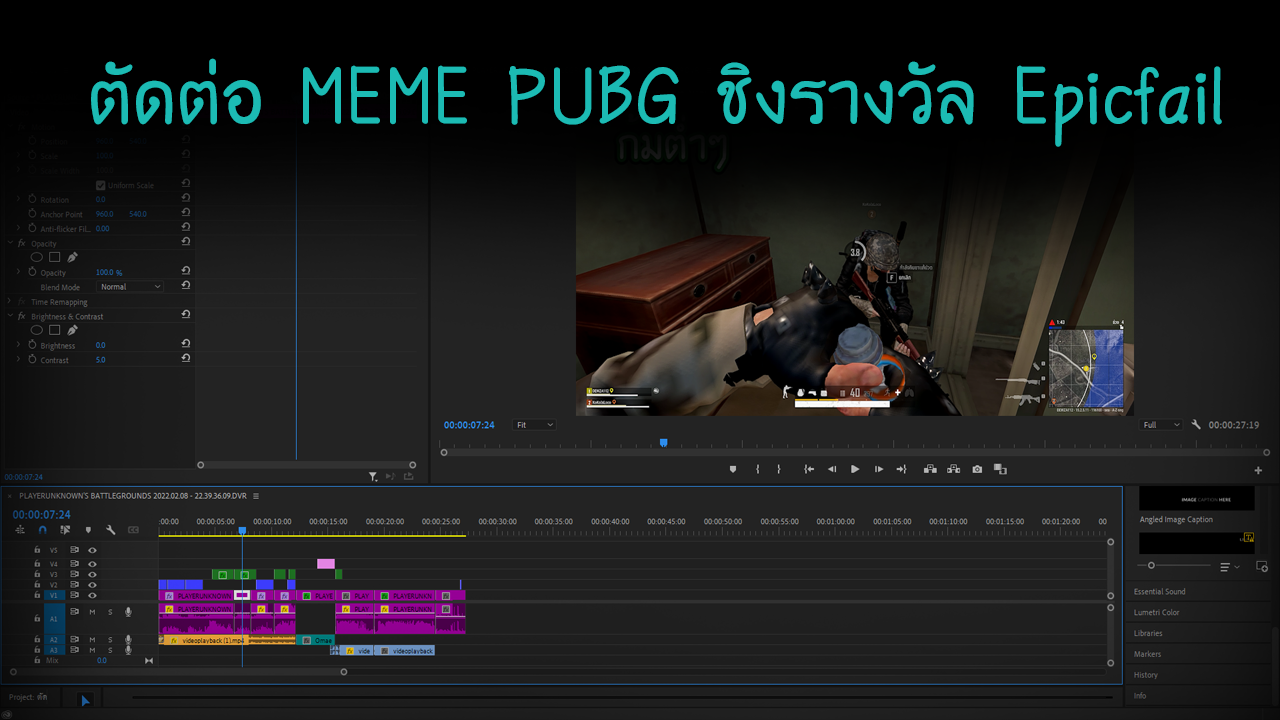The image size is (1280, 720).
Task: Click the timeline timecode 00:00:07:24
Action: coord(42,515)
